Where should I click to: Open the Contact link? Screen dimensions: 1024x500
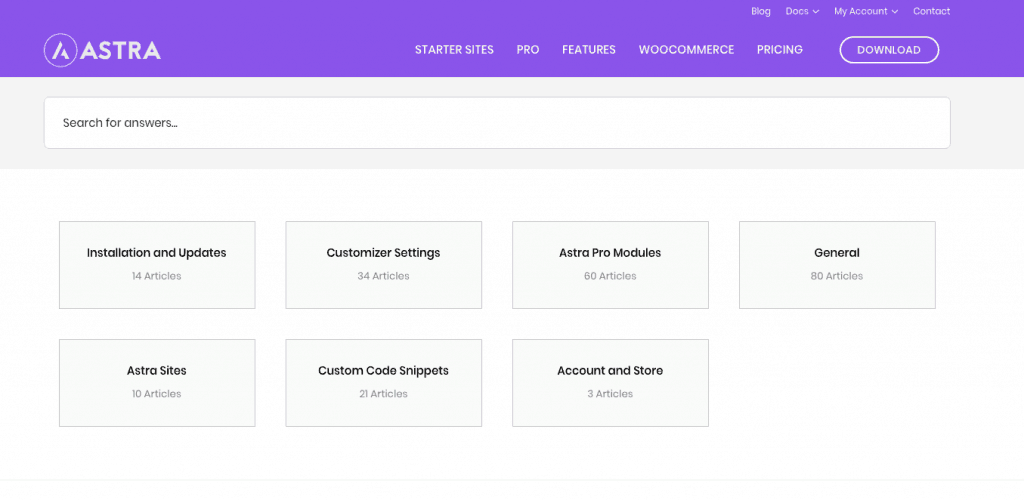[931, 11]
